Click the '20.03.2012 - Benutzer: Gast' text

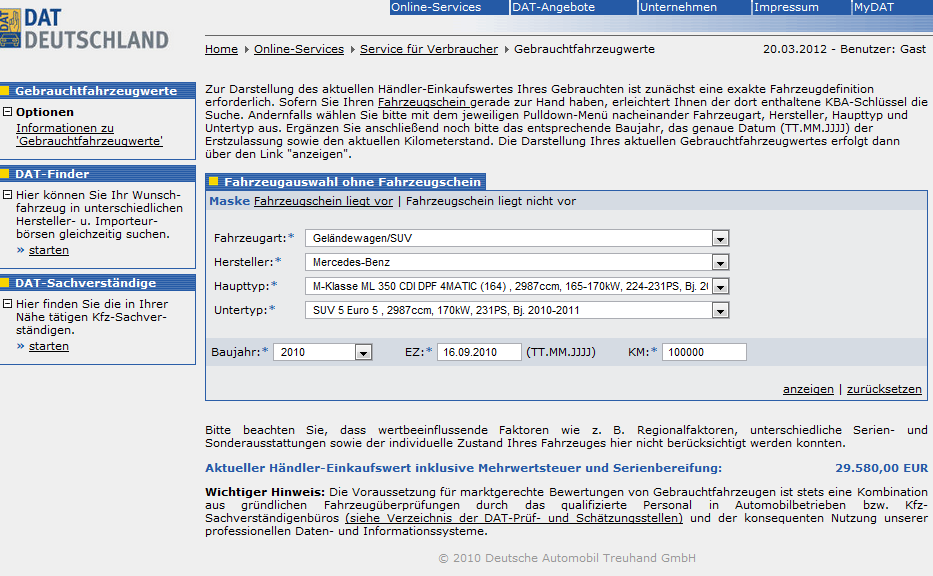pos(844,49)
